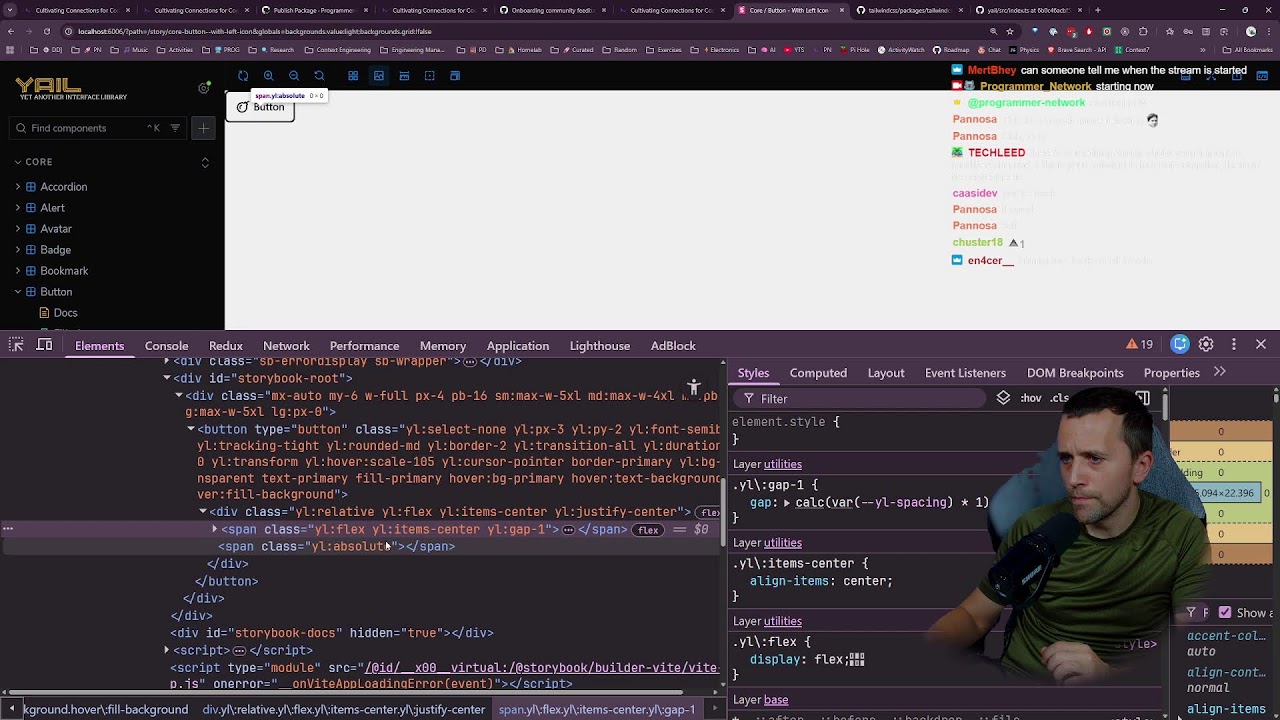Toggle the Show all checkbox in computed pane

coord(1225,612)
